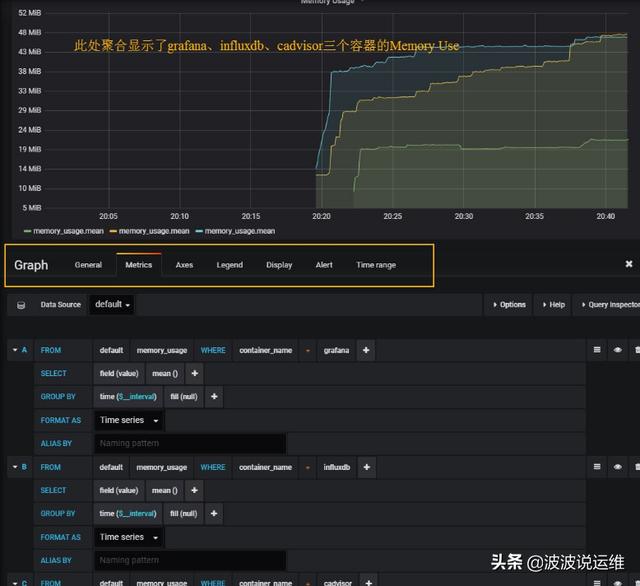This screenshot has height=586, width=640.
Task: Click query B time ($__interval) segment
Action: click(x=128, y=513)
